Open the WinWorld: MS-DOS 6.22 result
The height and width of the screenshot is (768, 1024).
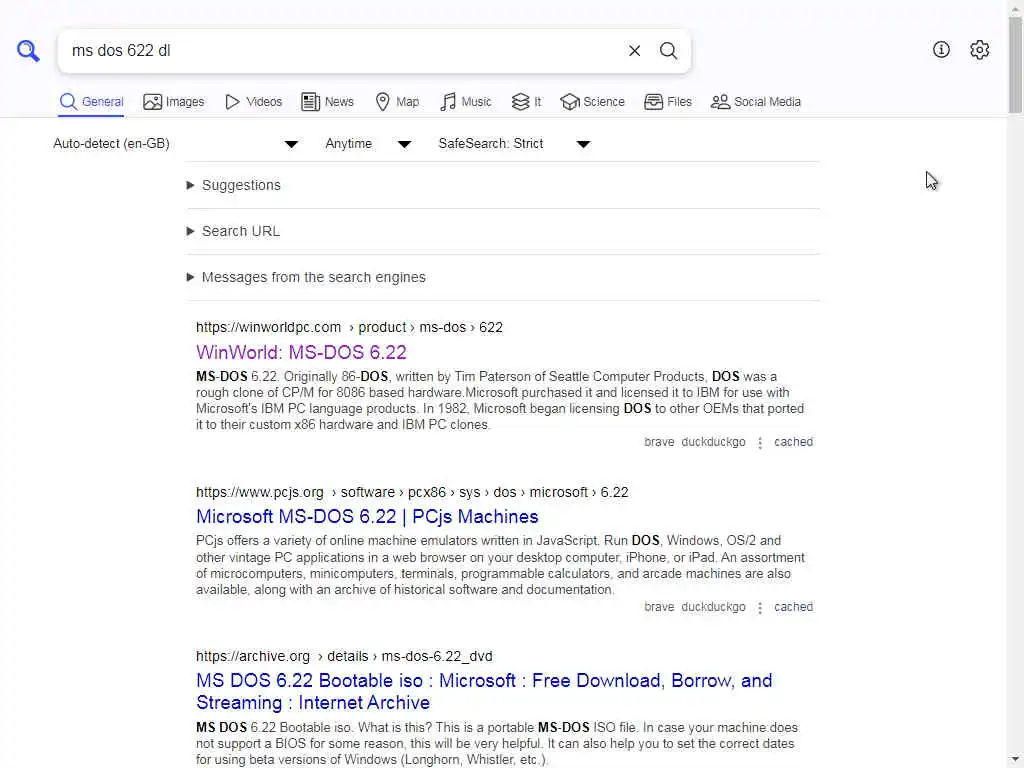tap(301, 353)
